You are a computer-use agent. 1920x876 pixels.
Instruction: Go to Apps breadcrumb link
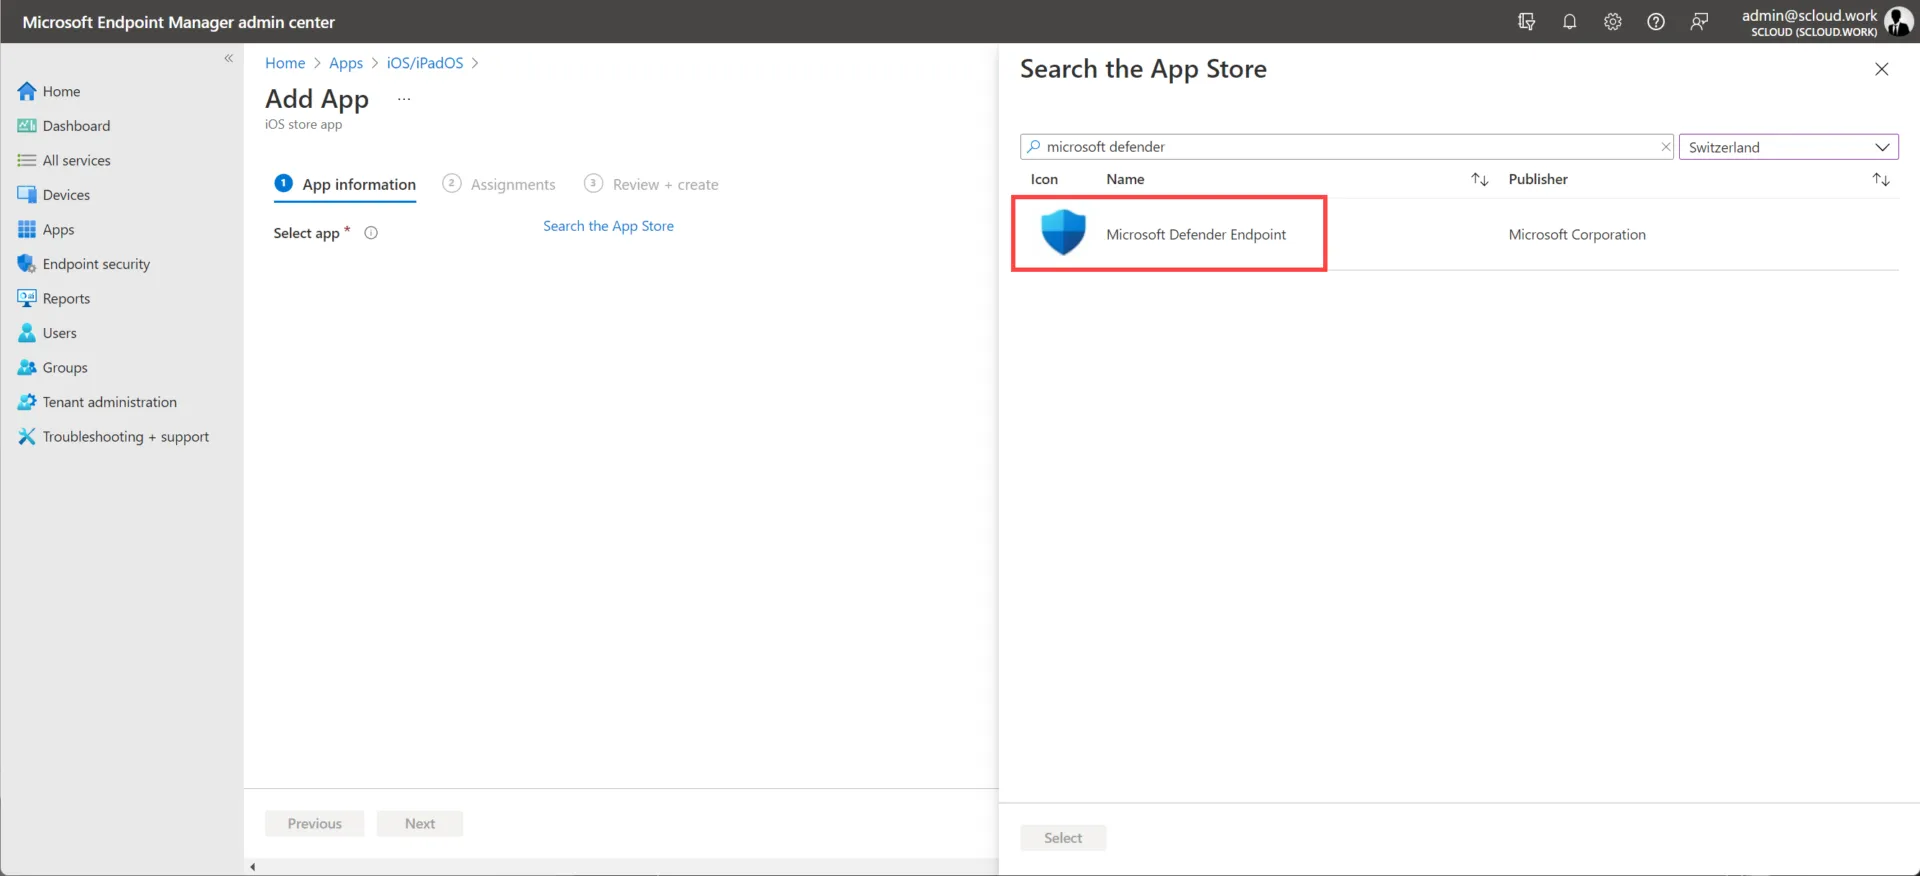[346, 63]
